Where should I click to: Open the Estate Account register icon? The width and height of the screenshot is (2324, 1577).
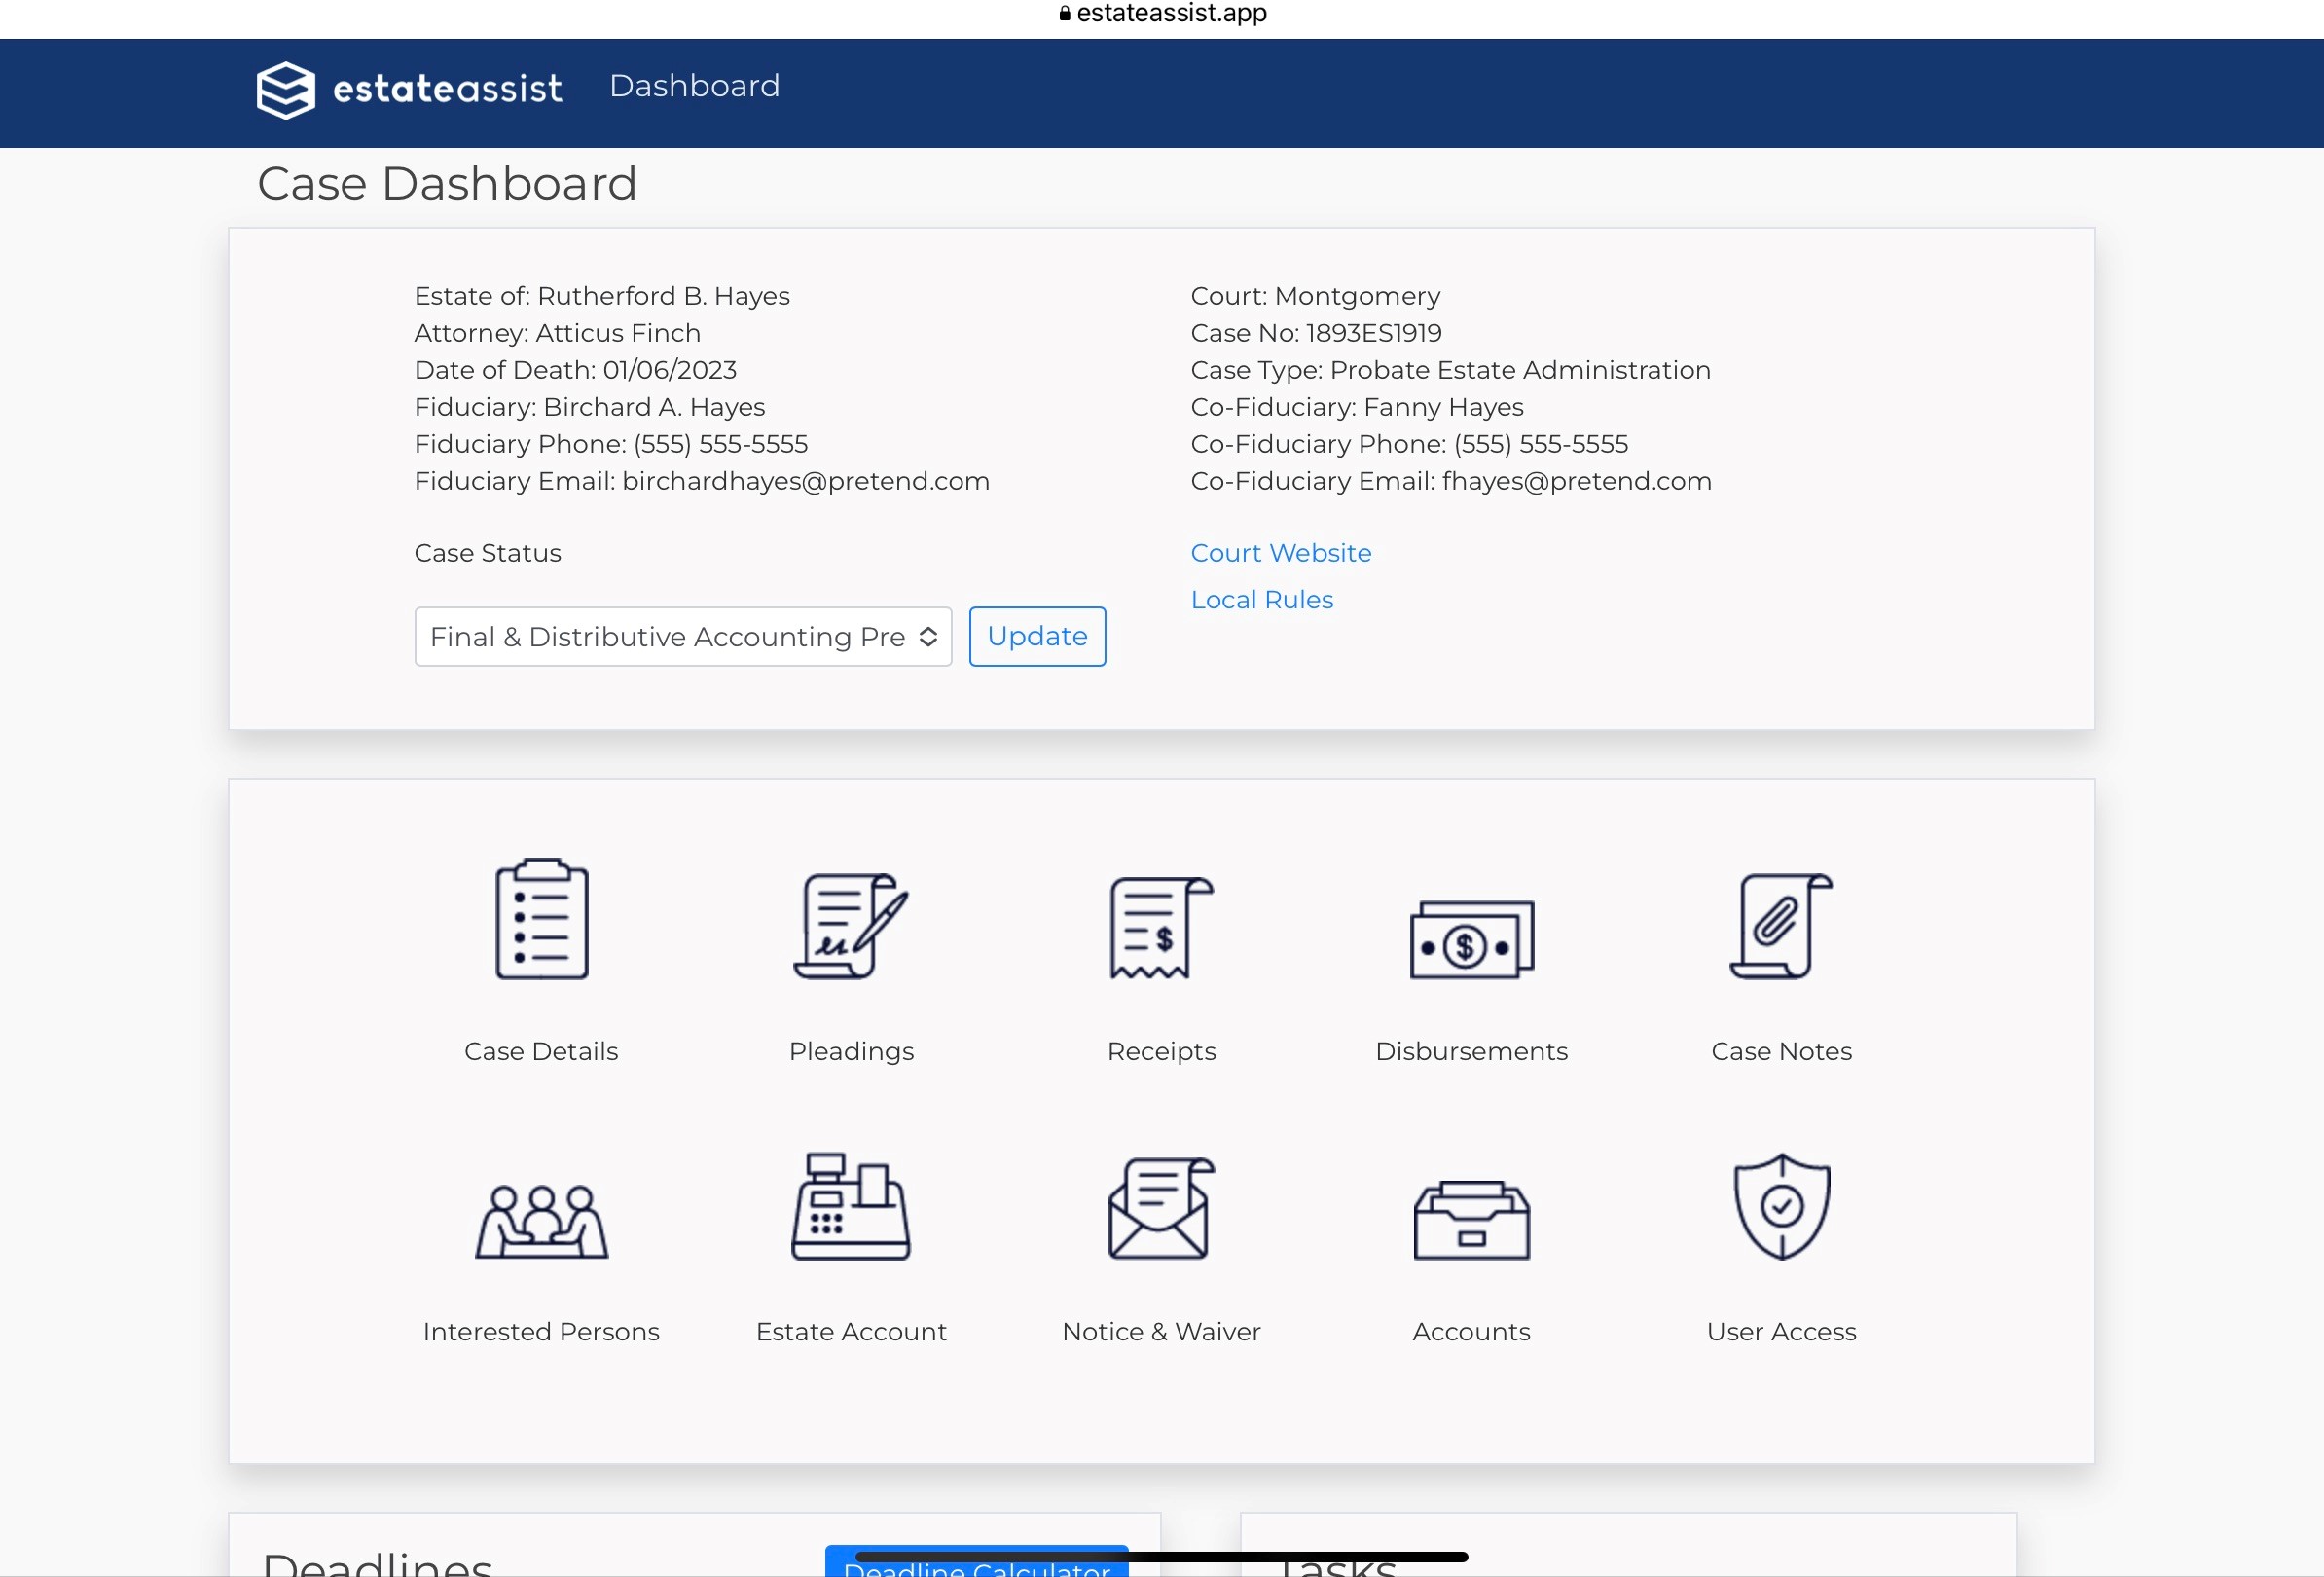click(x=851, y=1206)
